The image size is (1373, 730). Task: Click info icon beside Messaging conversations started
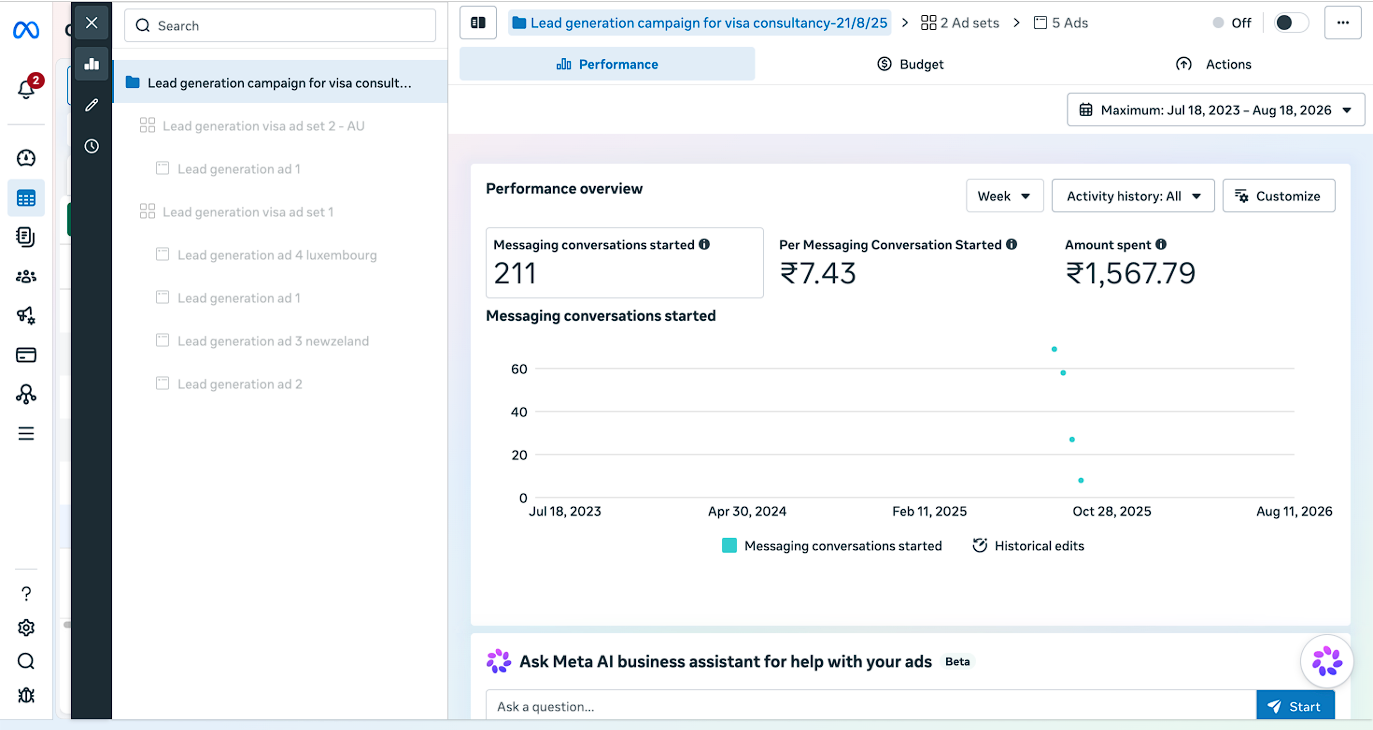point(704,244)
